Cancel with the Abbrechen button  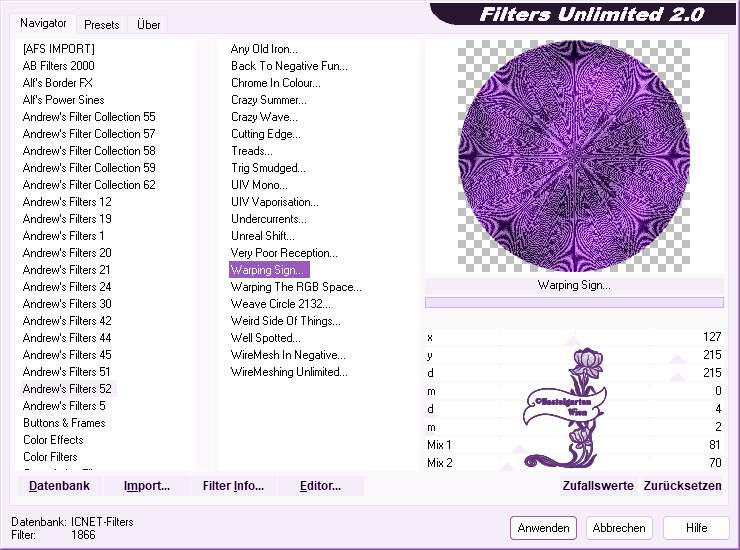(x=619, y=528)
